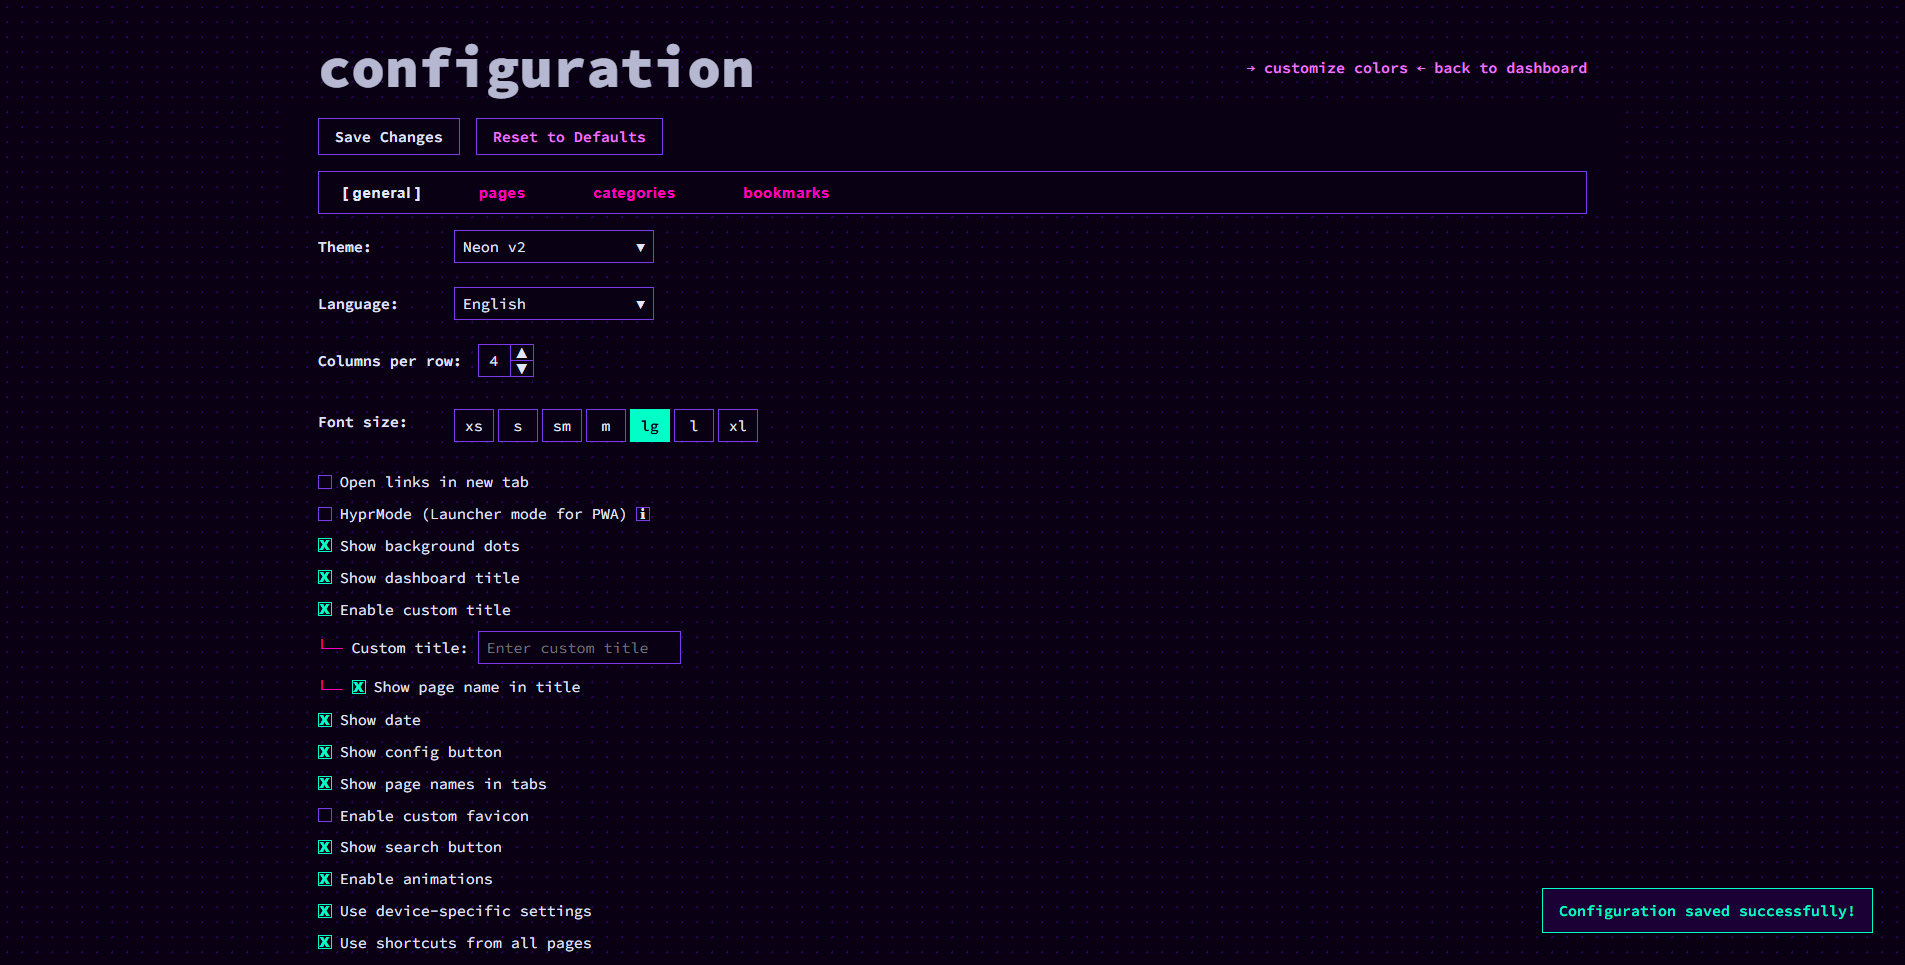
Task: Increase columns per row with up arrow
Action: pos(522,353)
